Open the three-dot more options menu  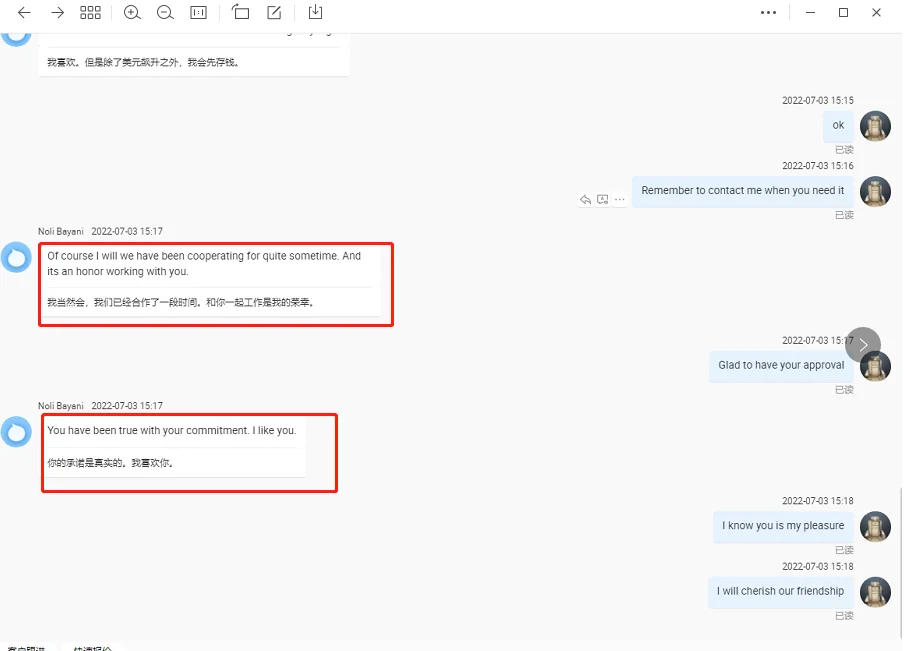coord(768,13)
